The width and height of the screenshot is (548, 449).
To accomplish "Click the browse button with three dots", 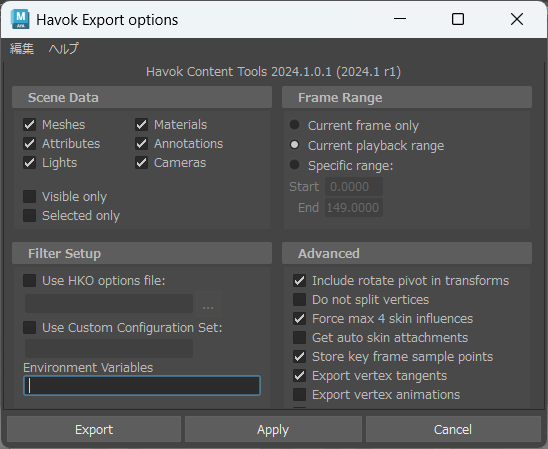I will 208,303.
